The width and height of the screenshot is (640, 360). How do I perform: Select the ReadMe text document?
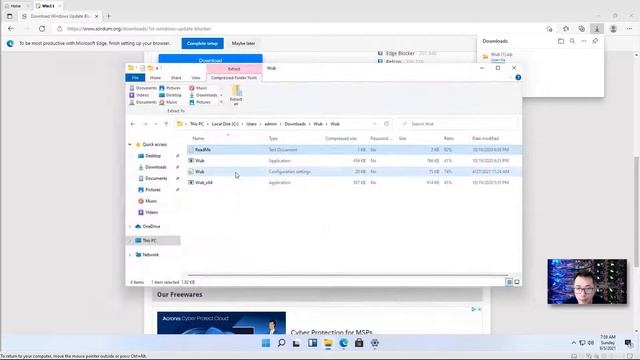tap(354, 150)
